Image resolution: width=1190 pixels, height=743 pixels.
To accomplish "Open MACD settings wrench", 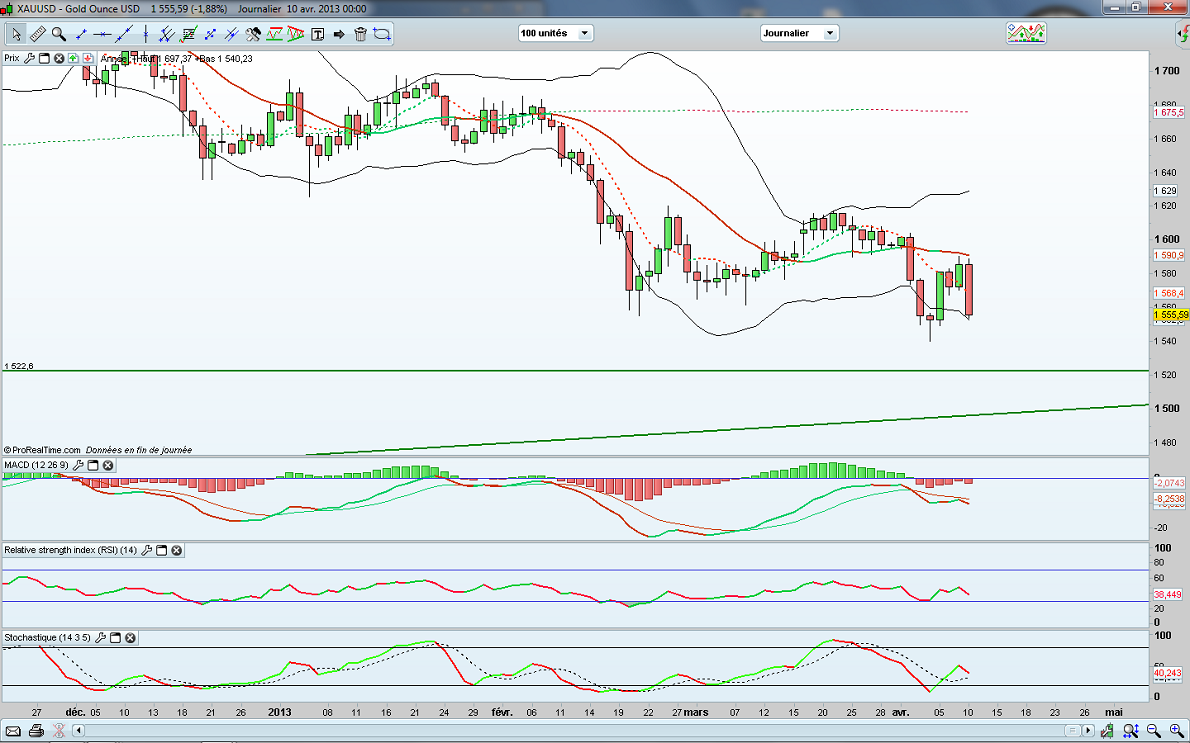I will [78, 466].
